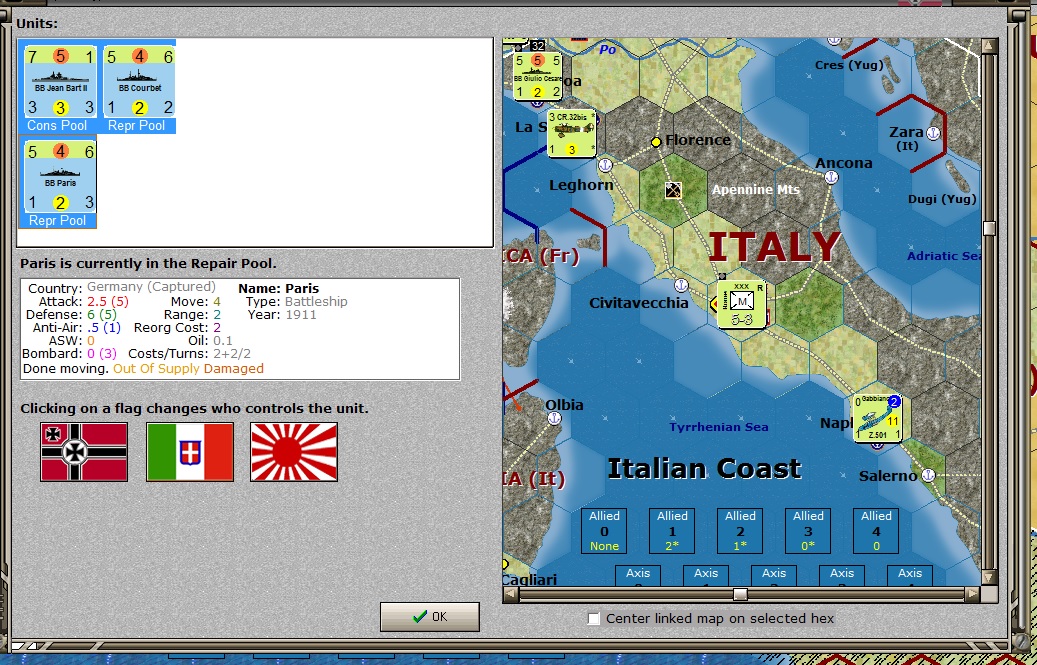Toggle Center linked map on selected hex

(x=594, y=619)
